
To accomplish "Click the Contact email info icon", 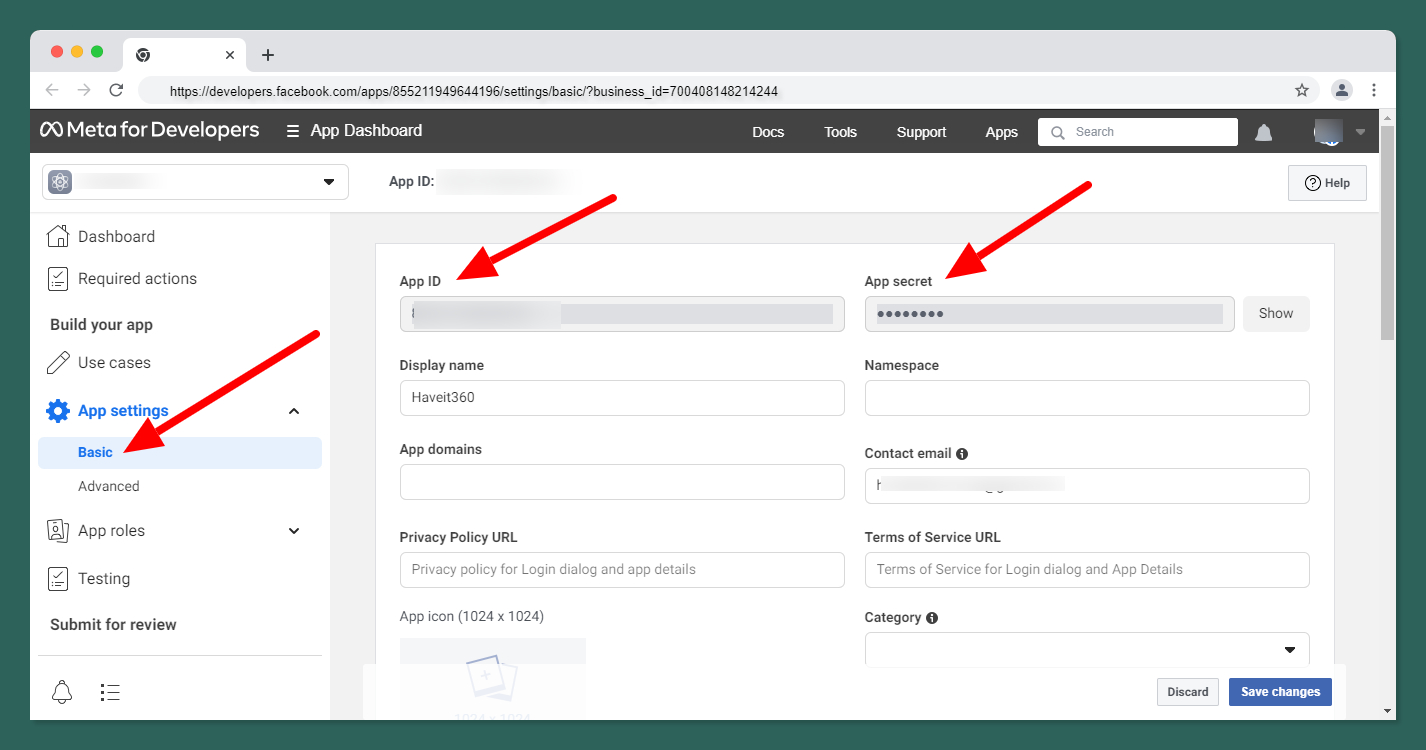I will pyautogui.click(x=962, y=454).
